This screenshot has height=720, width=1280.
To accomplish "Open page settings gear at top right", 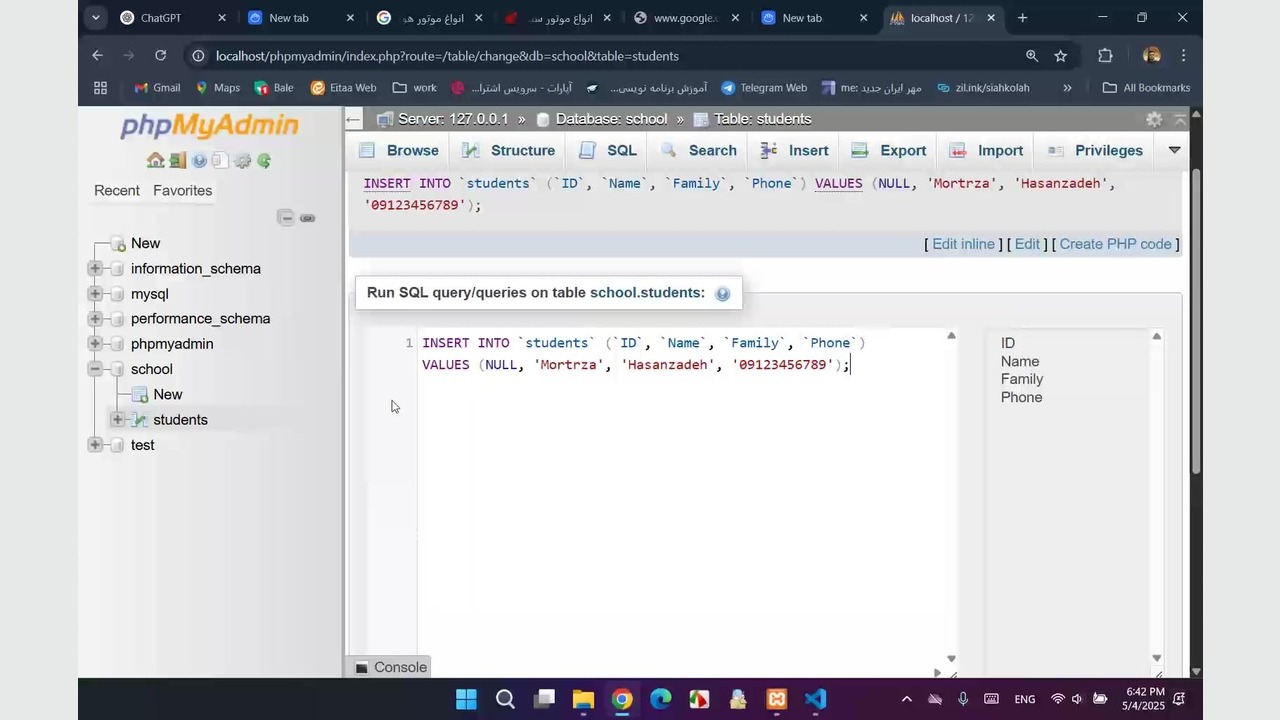I will coord(1154,119).
